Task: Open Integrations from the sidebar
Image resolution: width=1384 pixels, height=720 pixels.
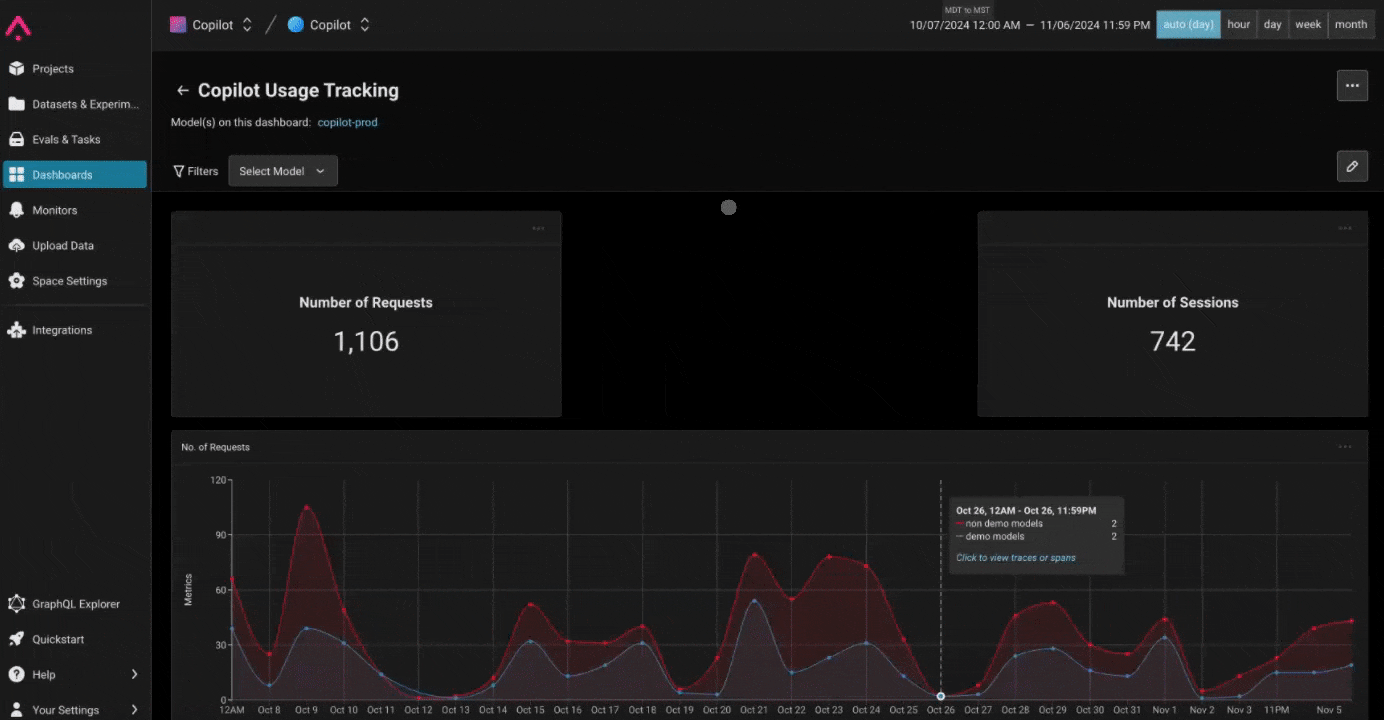Action: pos(75,330)
